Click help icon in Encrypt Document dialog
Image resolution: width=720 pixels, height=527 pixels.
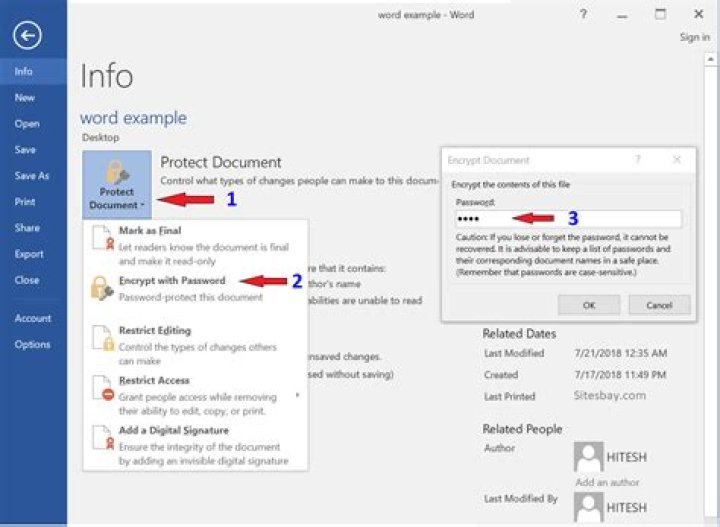coord(637,160)
